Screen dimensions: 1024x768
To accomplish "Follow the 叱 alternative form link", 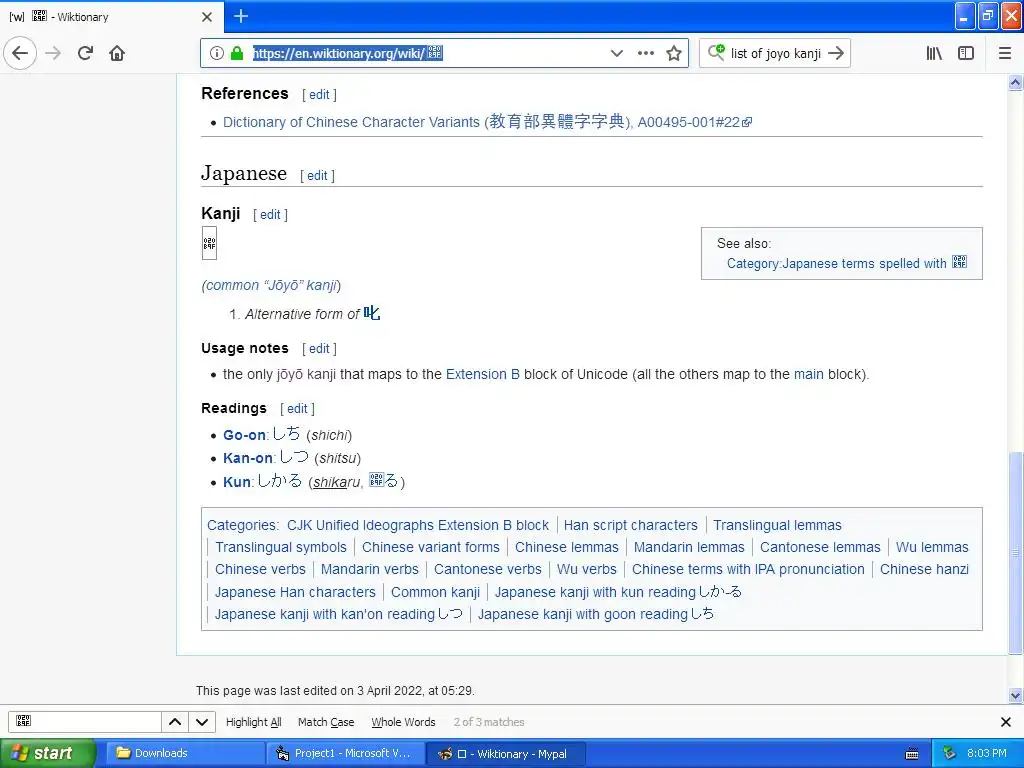I will click(372, 313).
